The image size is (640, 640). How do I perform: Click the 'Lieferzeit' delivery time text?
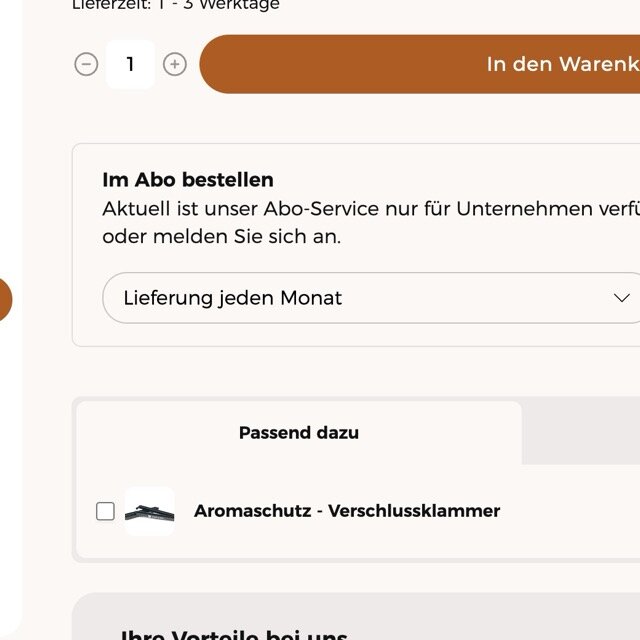[176, 5]
